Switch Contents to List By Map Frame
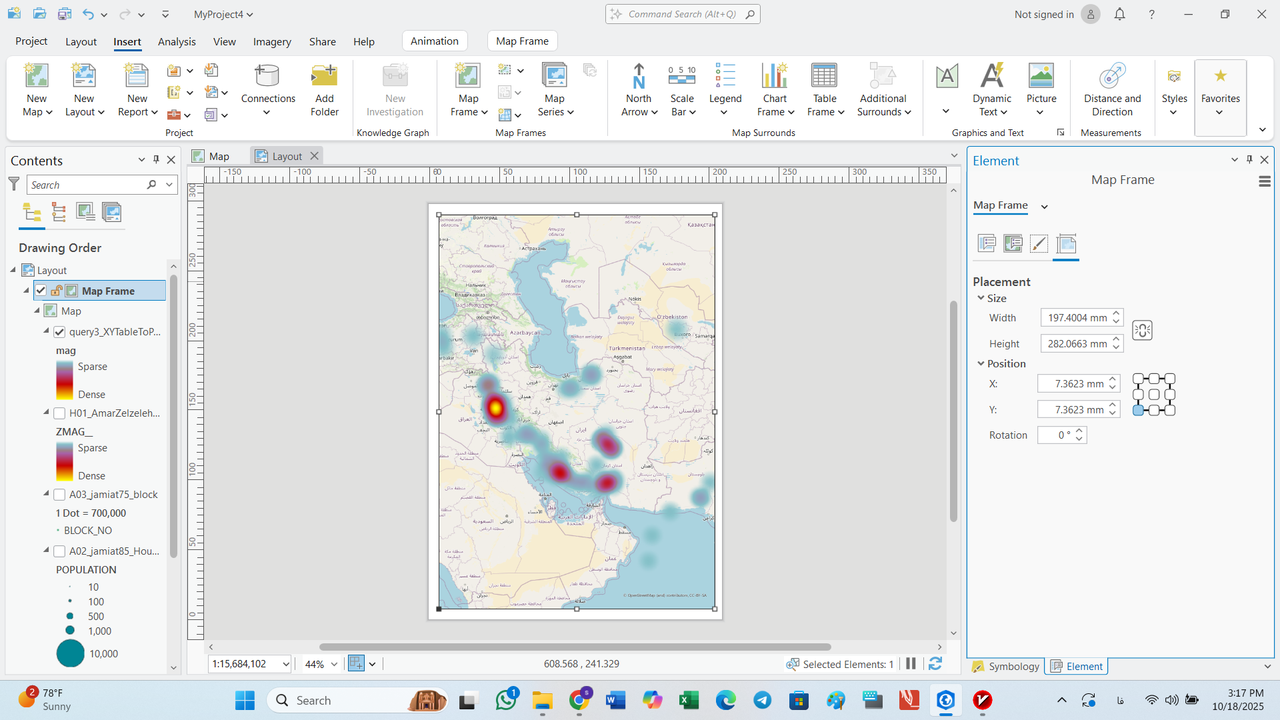This screenshot has width=1280, height=720. point(86,212)
